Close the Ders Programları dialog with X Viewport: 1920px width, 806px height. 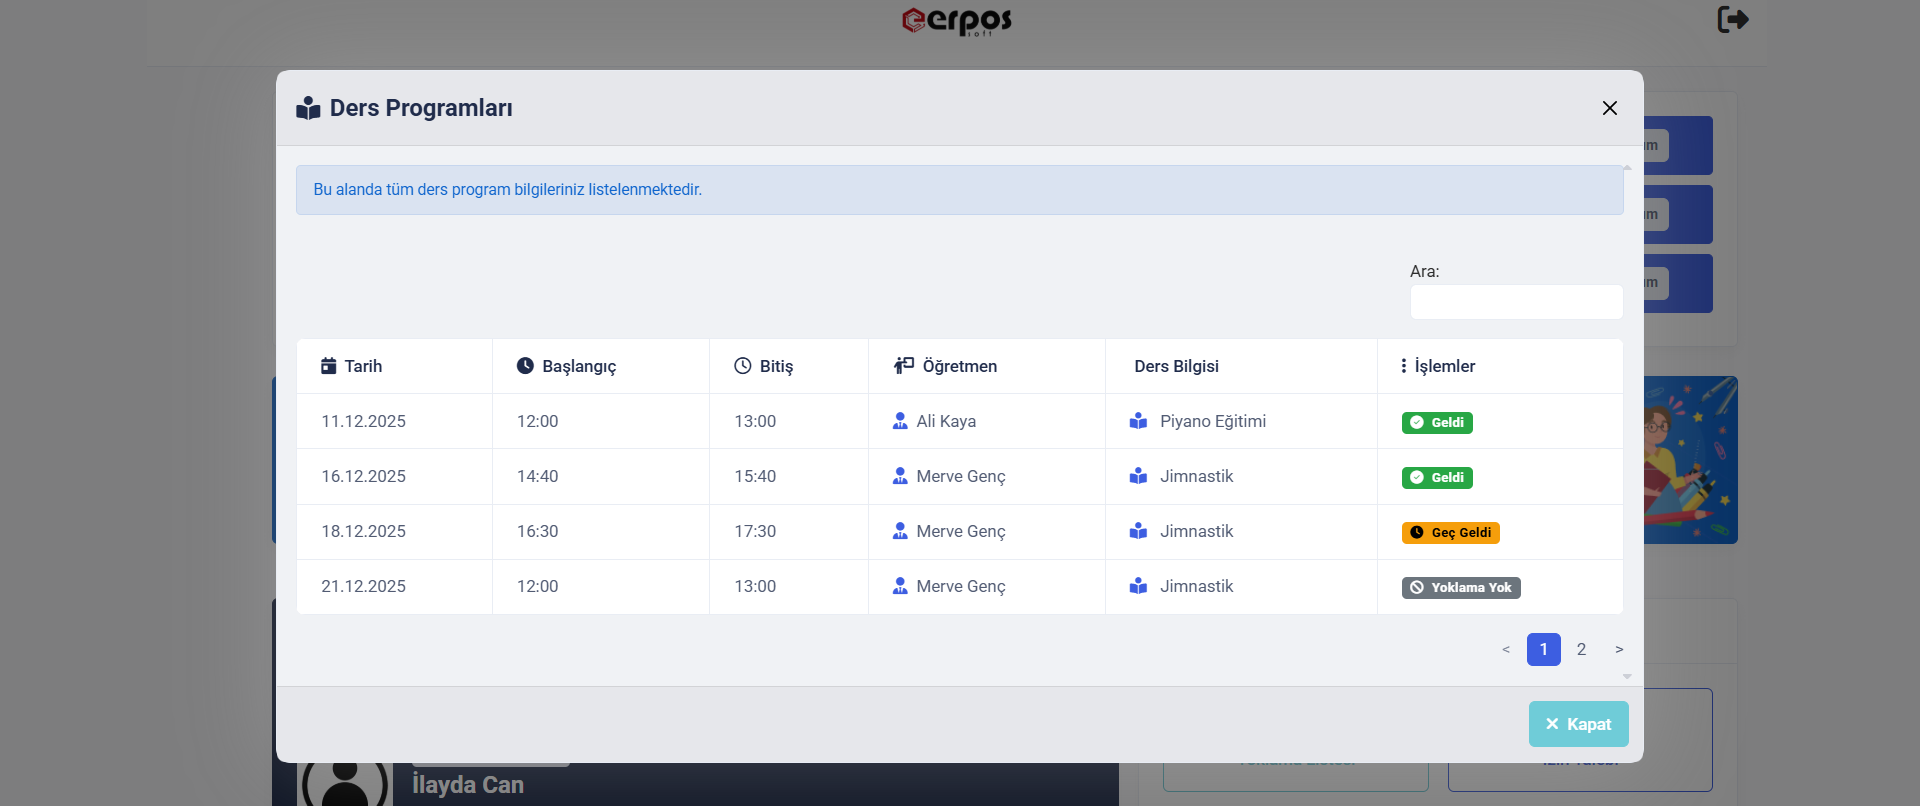pos(1609,108)
